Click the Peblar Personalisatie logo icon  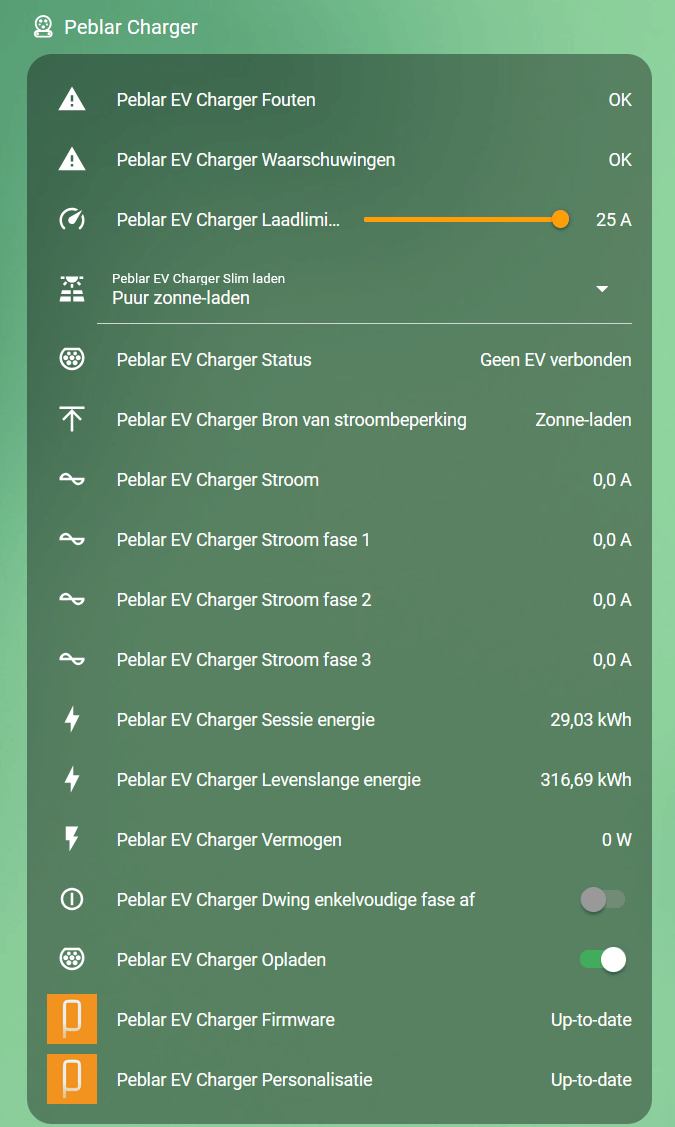[x=72, y=1079]
